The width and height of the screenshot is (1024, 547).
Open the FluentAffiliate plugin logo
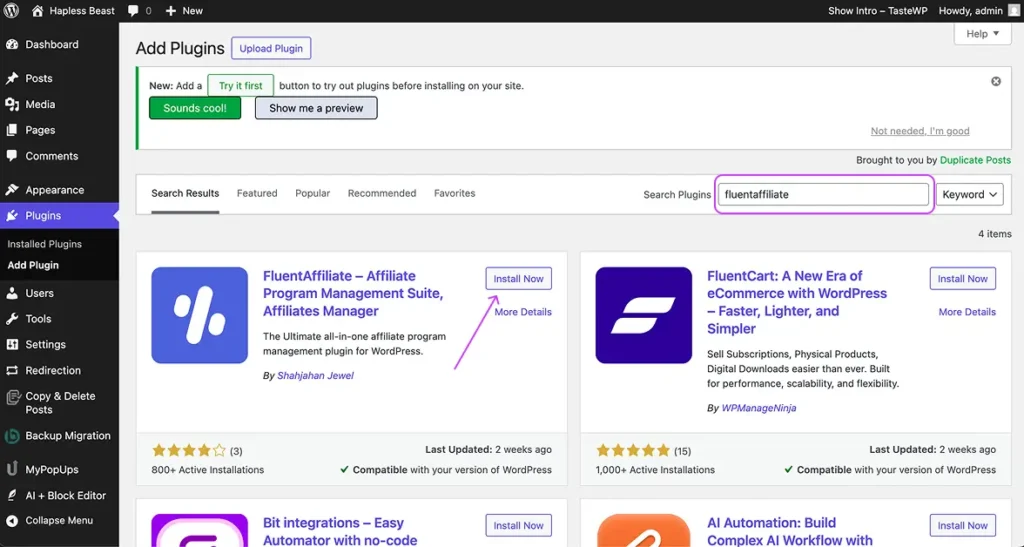(200, 315)
